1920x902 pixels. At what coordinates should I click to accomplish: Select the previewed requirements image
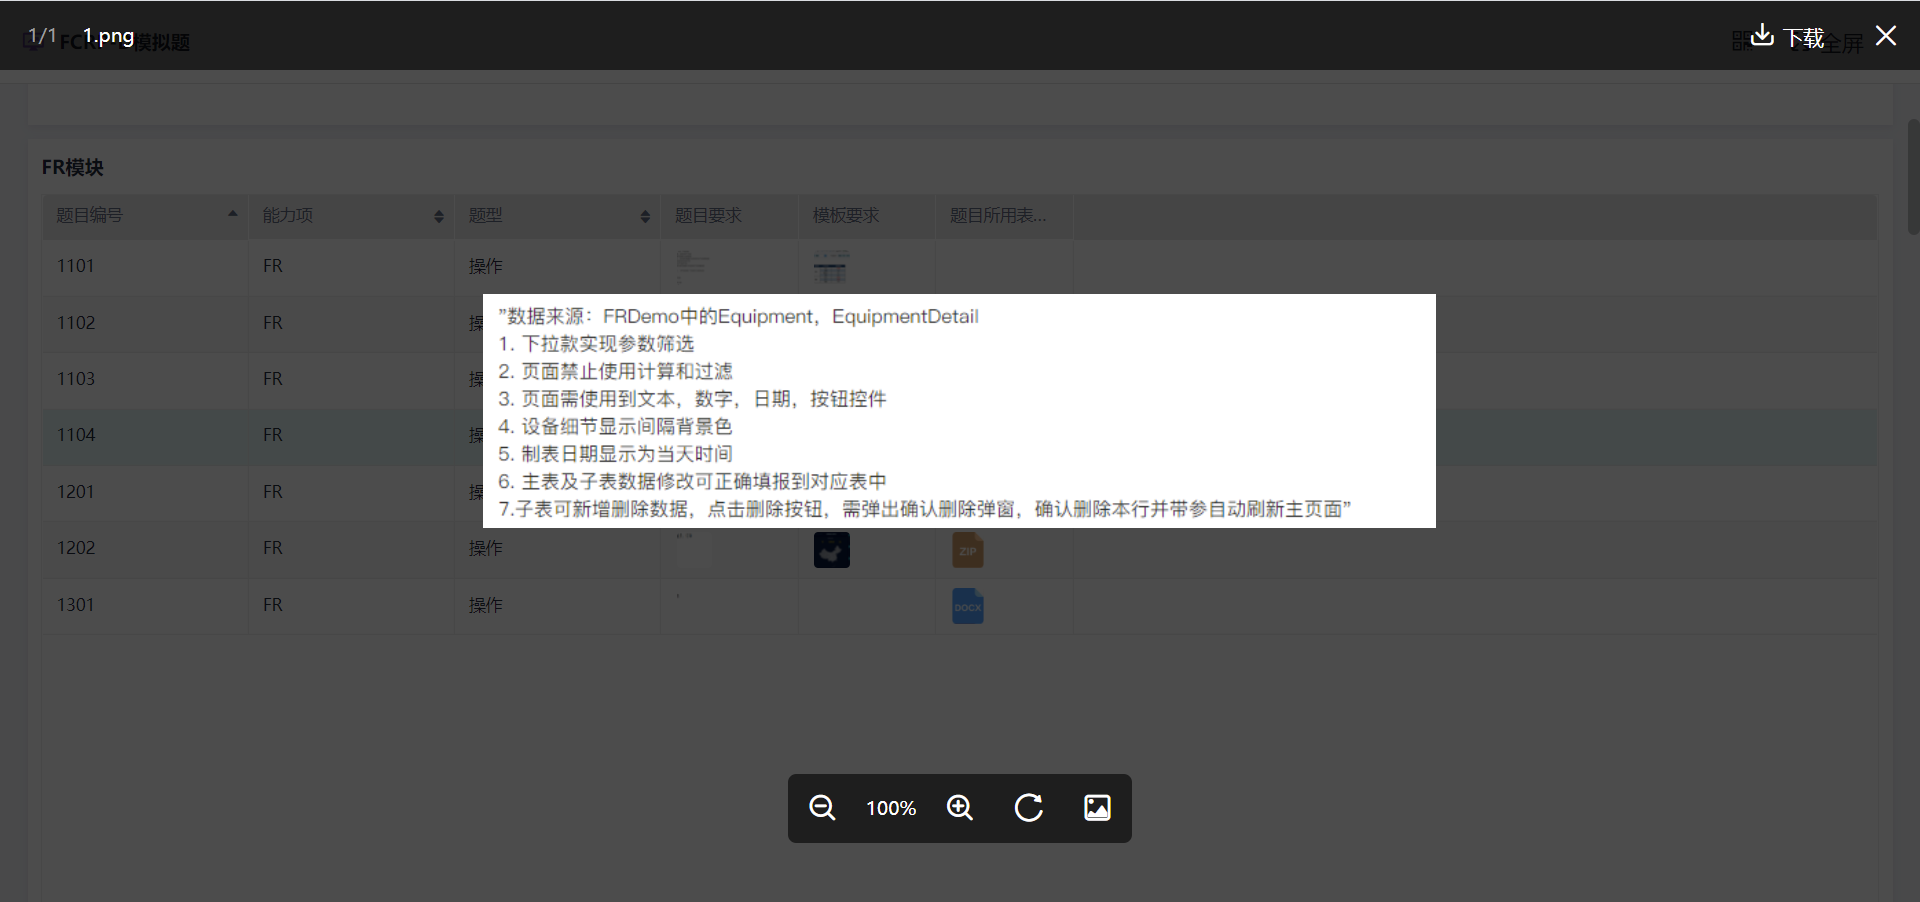click(x=959, y=411)
